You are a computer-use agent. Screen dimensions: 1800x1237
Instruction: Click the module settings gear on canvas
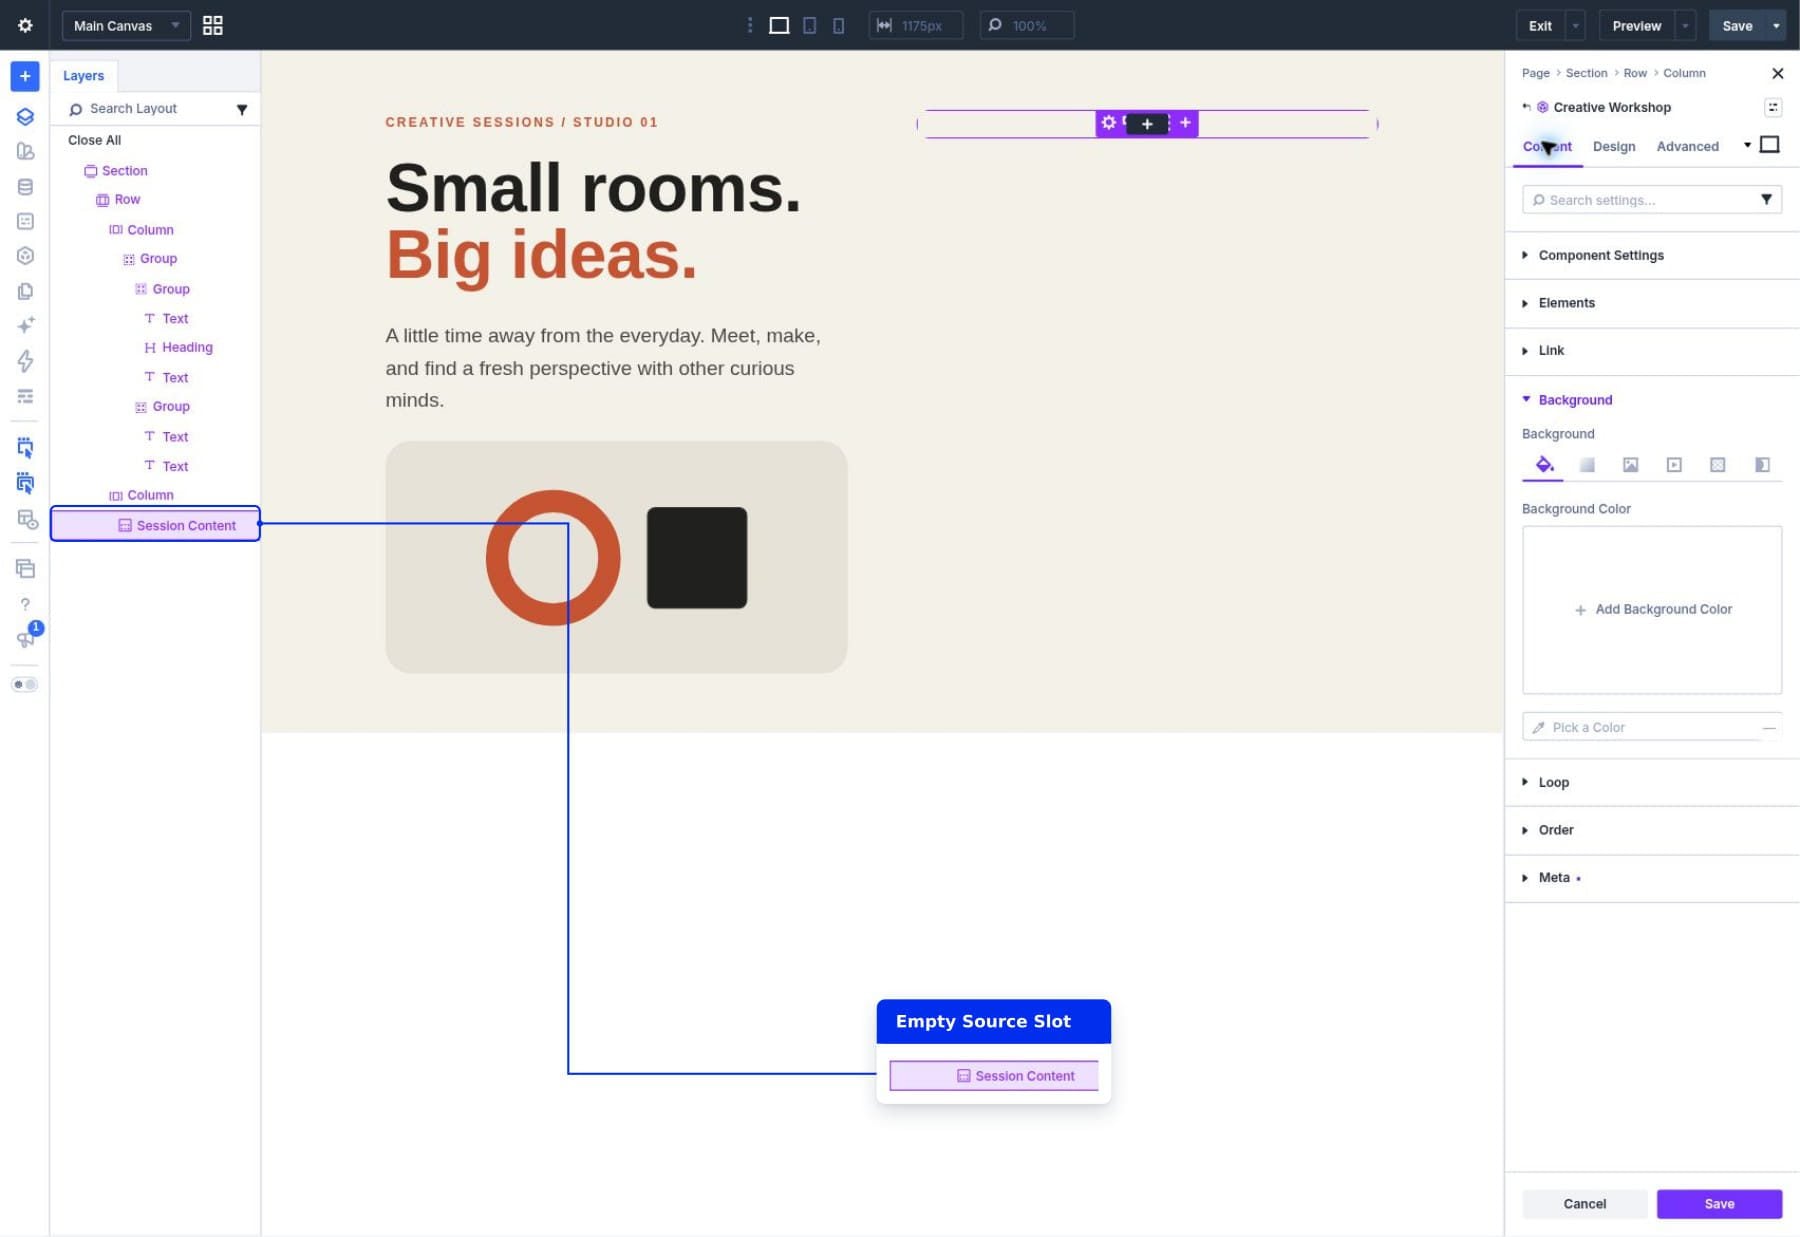[x=1108, y=123]
